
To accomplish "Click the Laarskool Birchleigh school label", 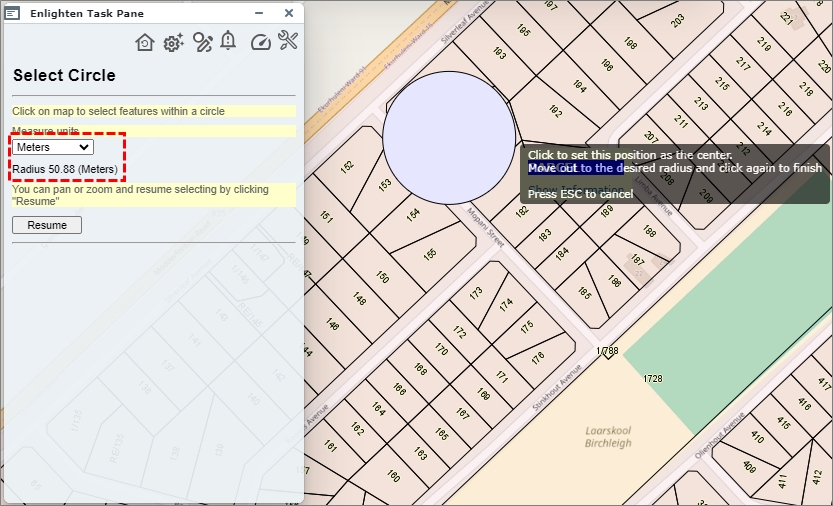I will coord(608,437).
